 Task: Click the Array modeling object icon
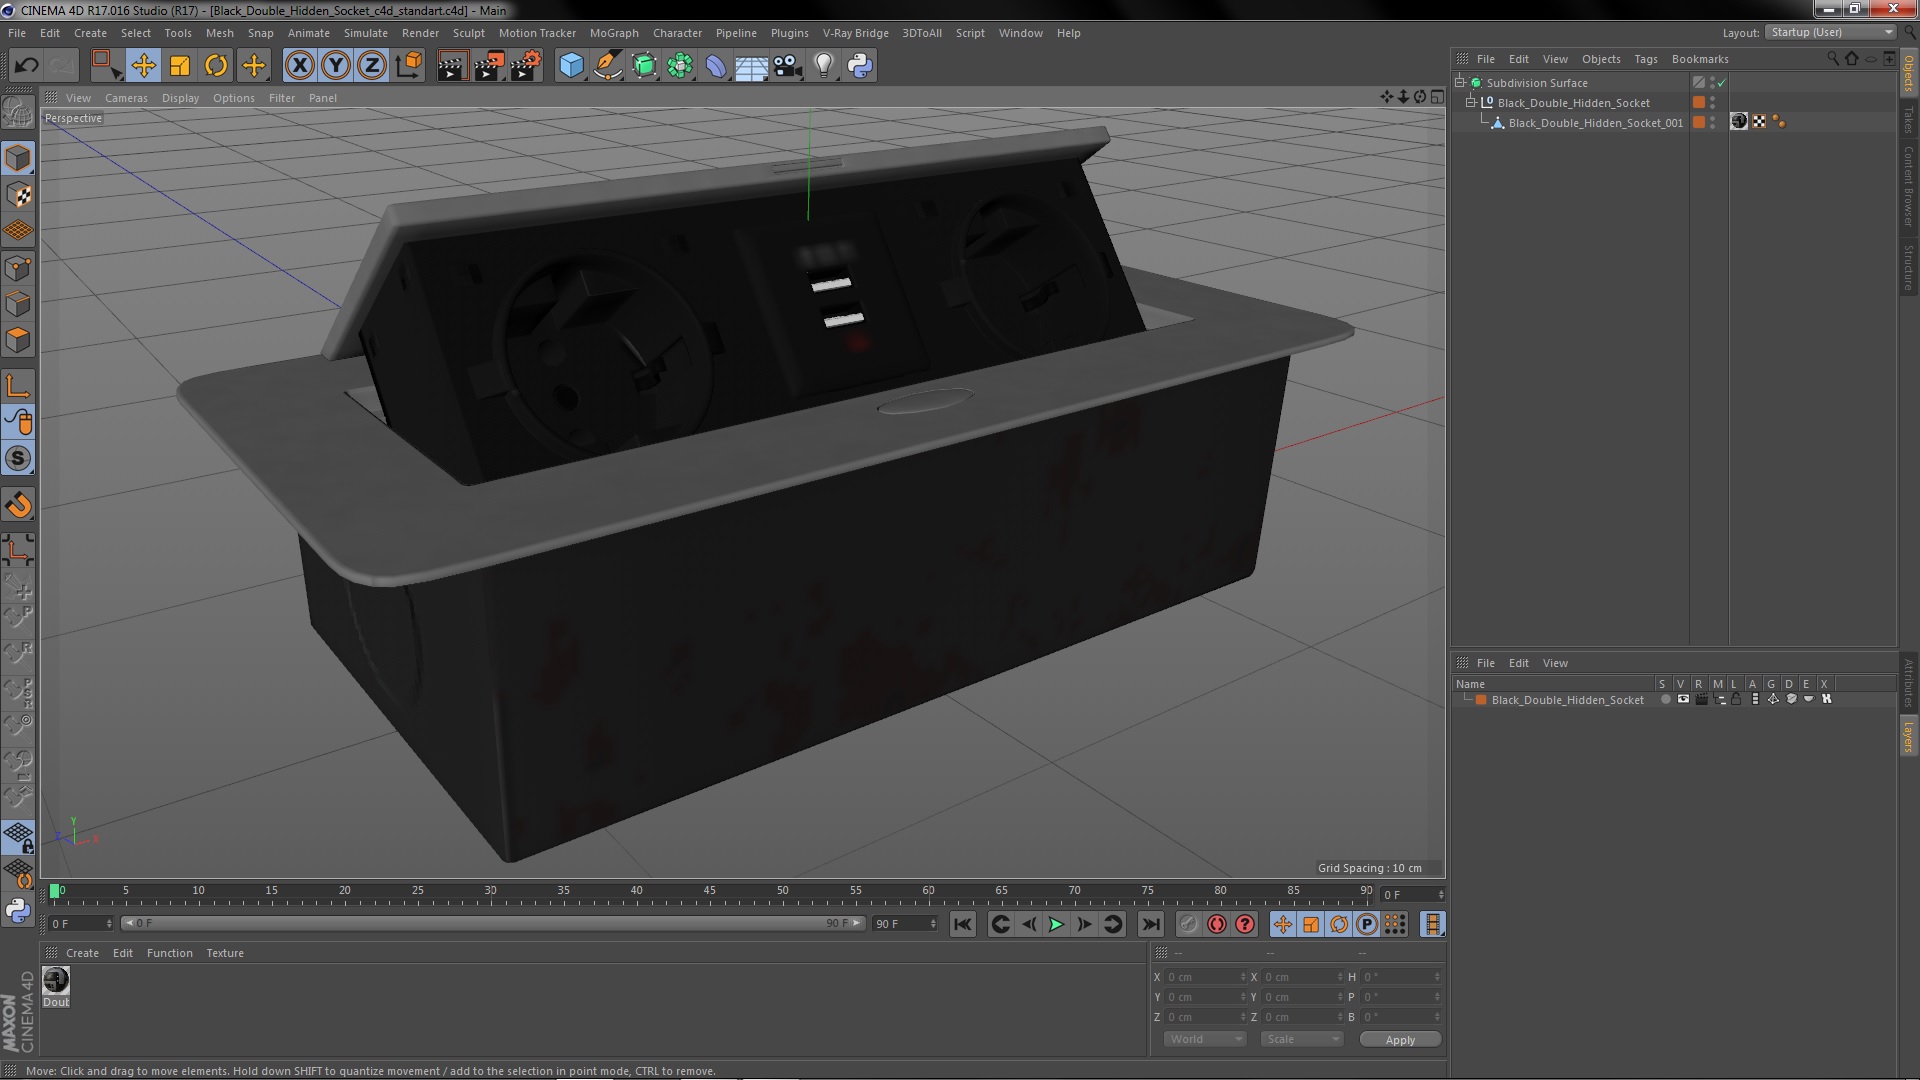[x=680, y=66]
